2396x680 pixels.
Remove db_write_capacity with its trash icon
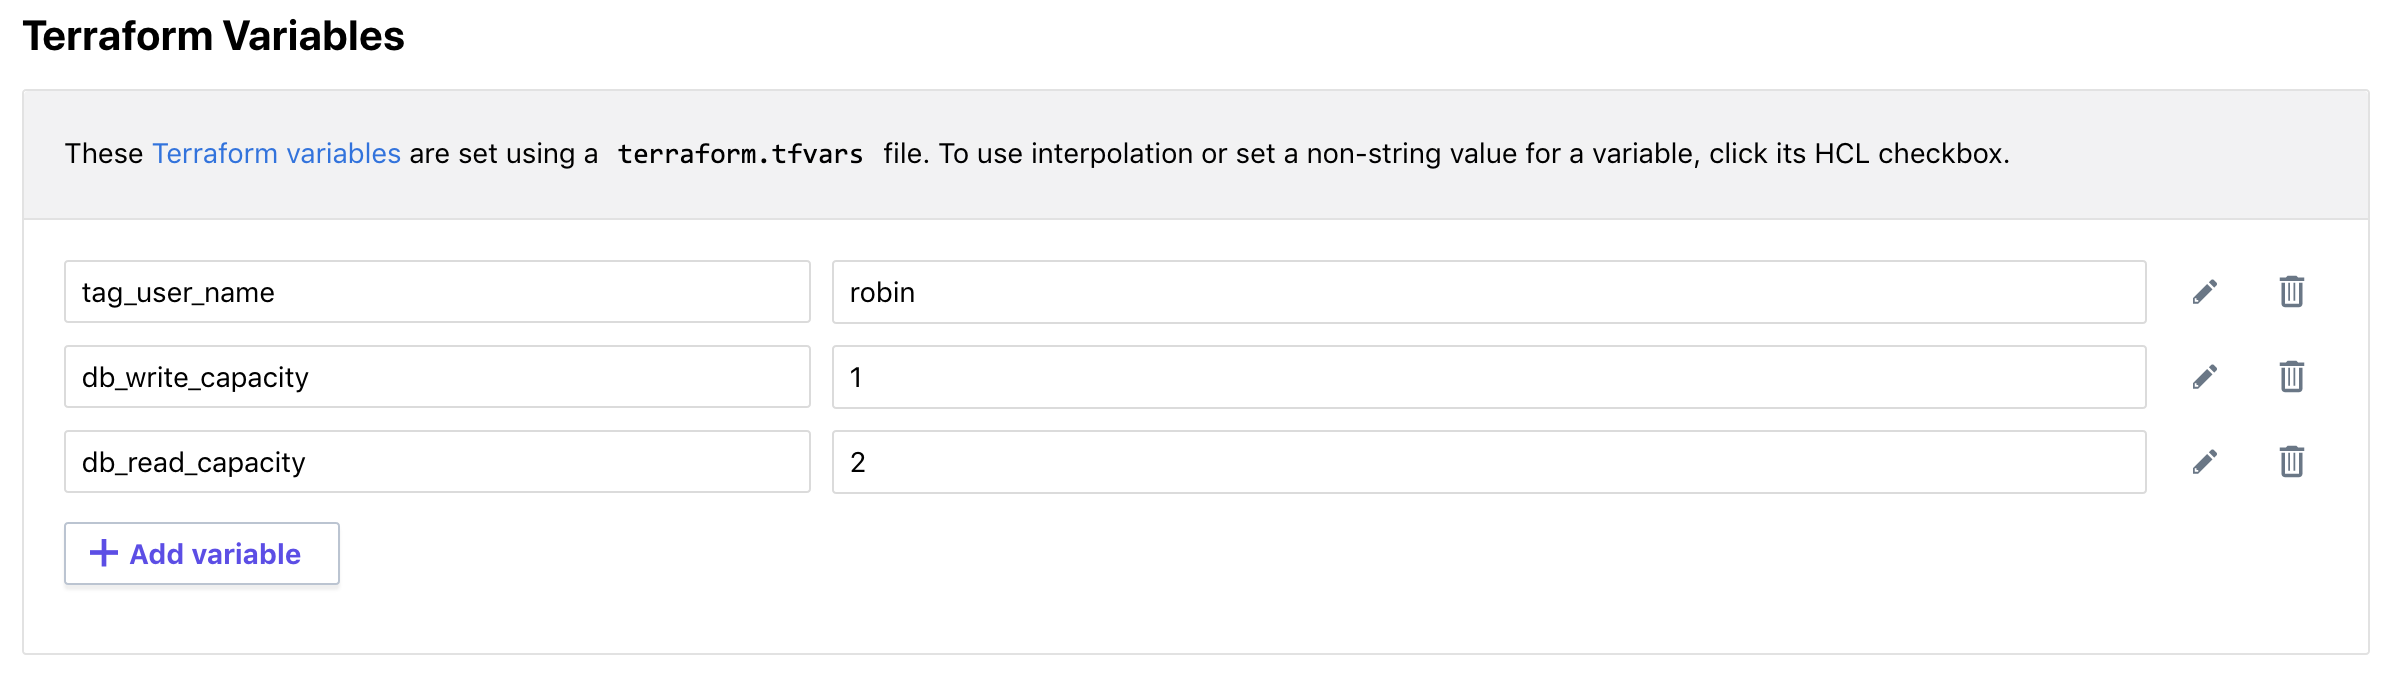click(x=2291, y=377)
